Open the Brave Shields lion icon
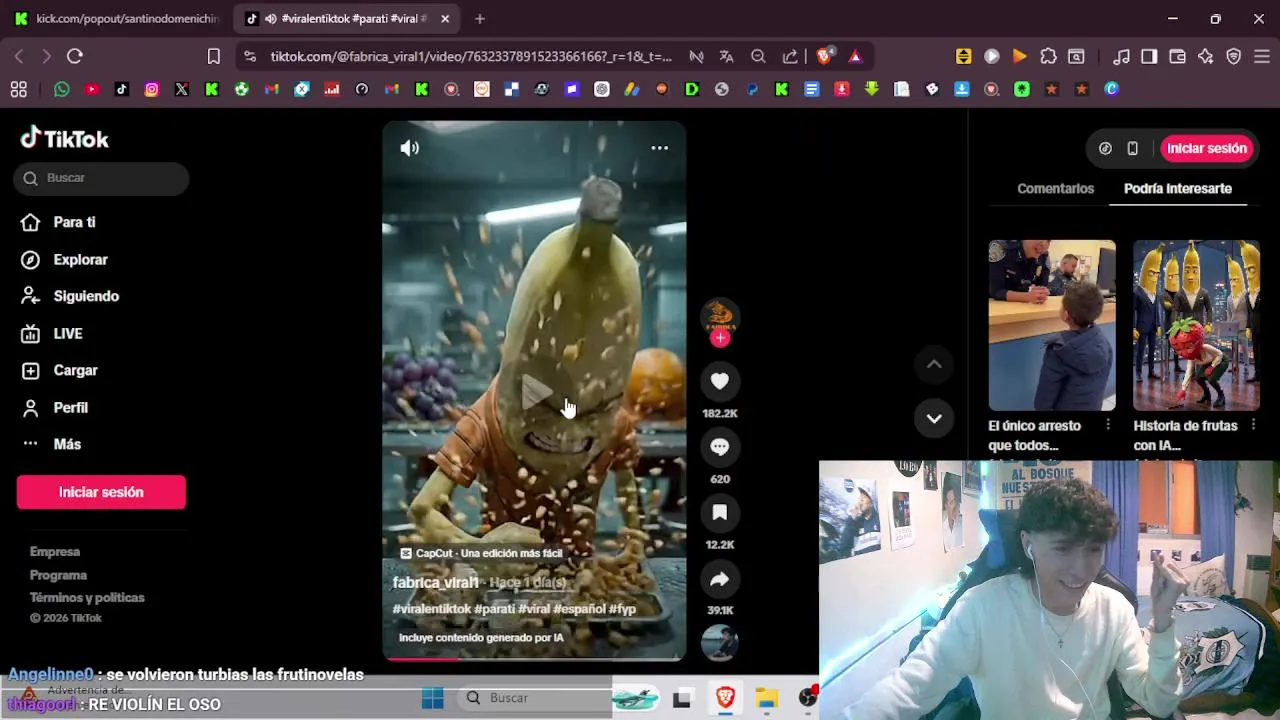The width and height of the screenshot is (1280, 720). point(824,56)
